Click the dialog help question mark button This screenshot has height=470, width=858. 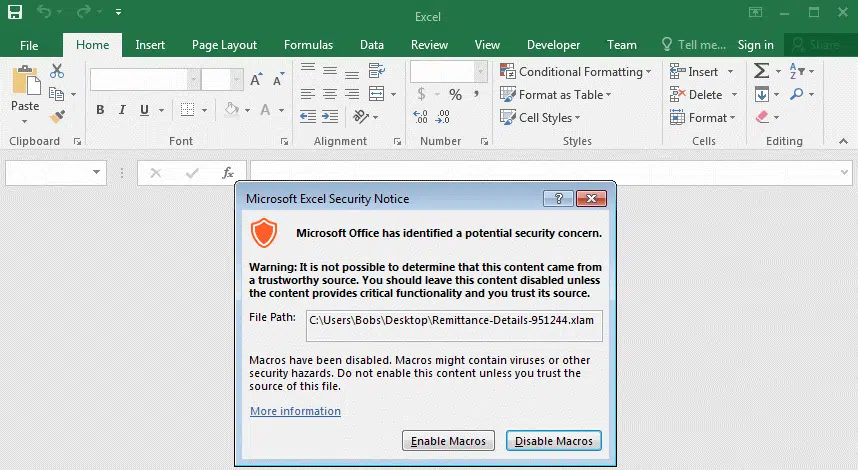tap(558, 198)
